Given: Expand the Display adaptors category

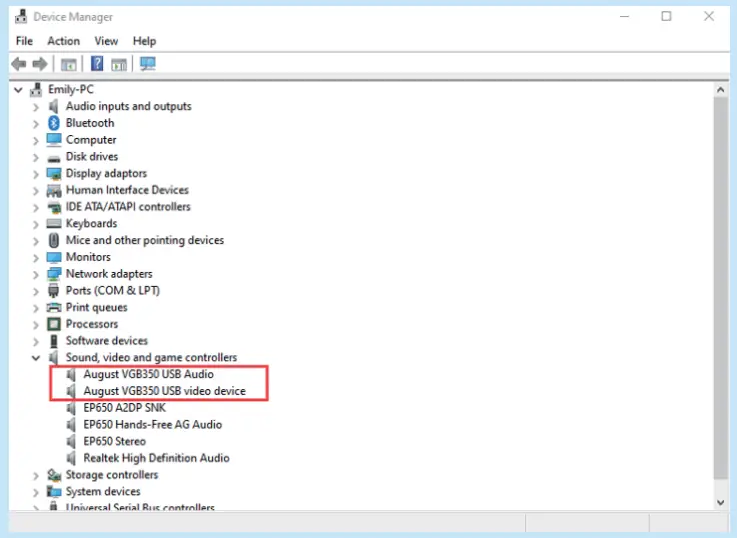Looking at the screenshot, I should [36, 174].
